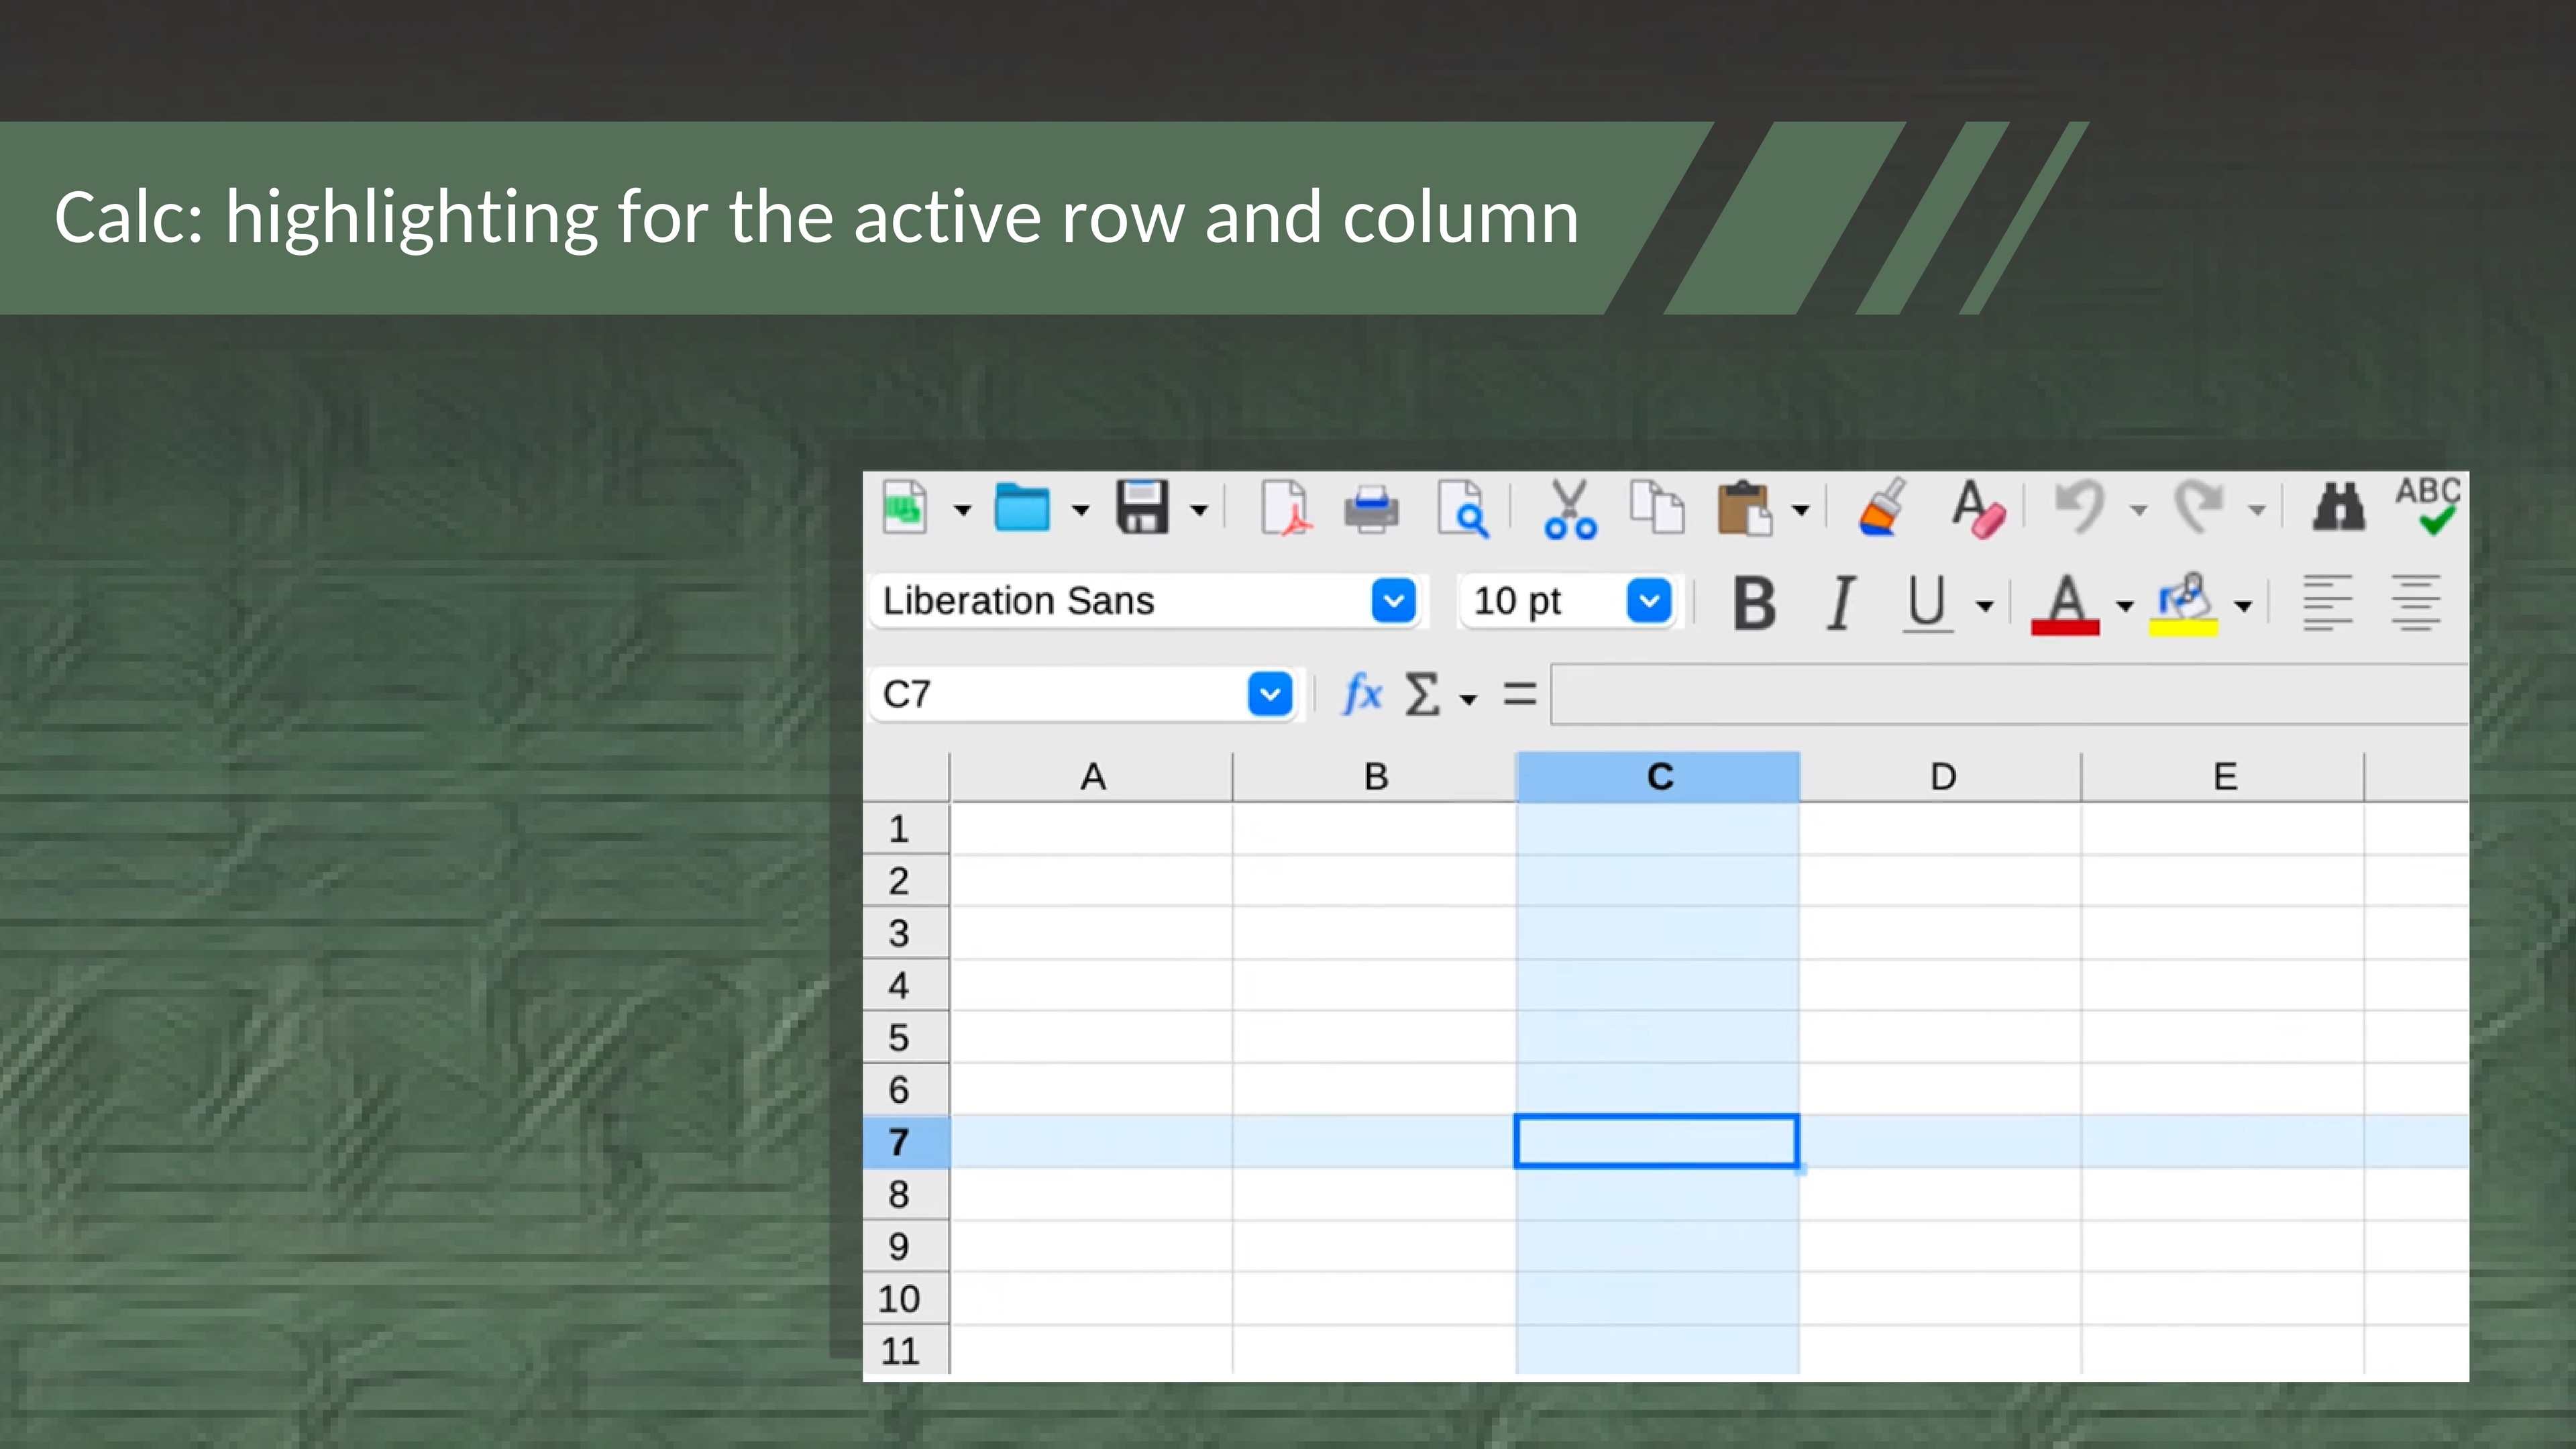
Task: Click the Copy icon
Action: pyautogui.click(x=1656, y=508)
